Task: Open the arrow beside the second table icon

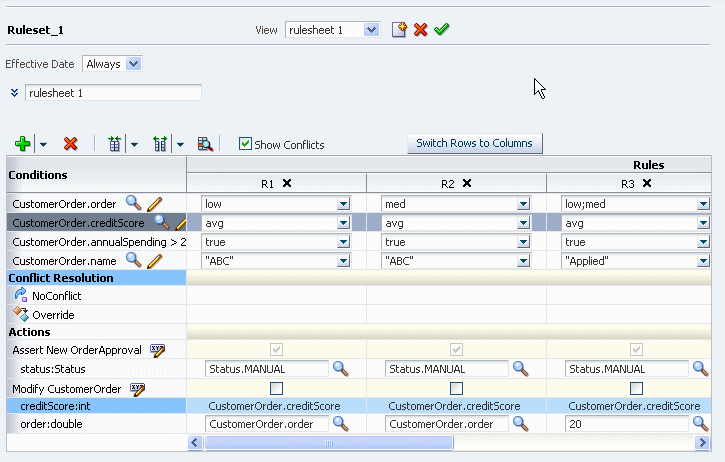Action: point(180,144)
